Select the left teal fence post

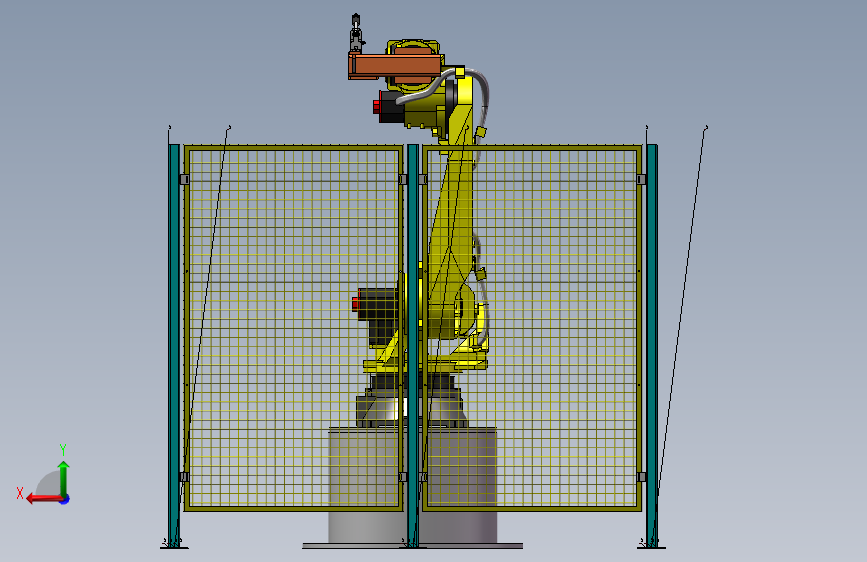point(174,346)
